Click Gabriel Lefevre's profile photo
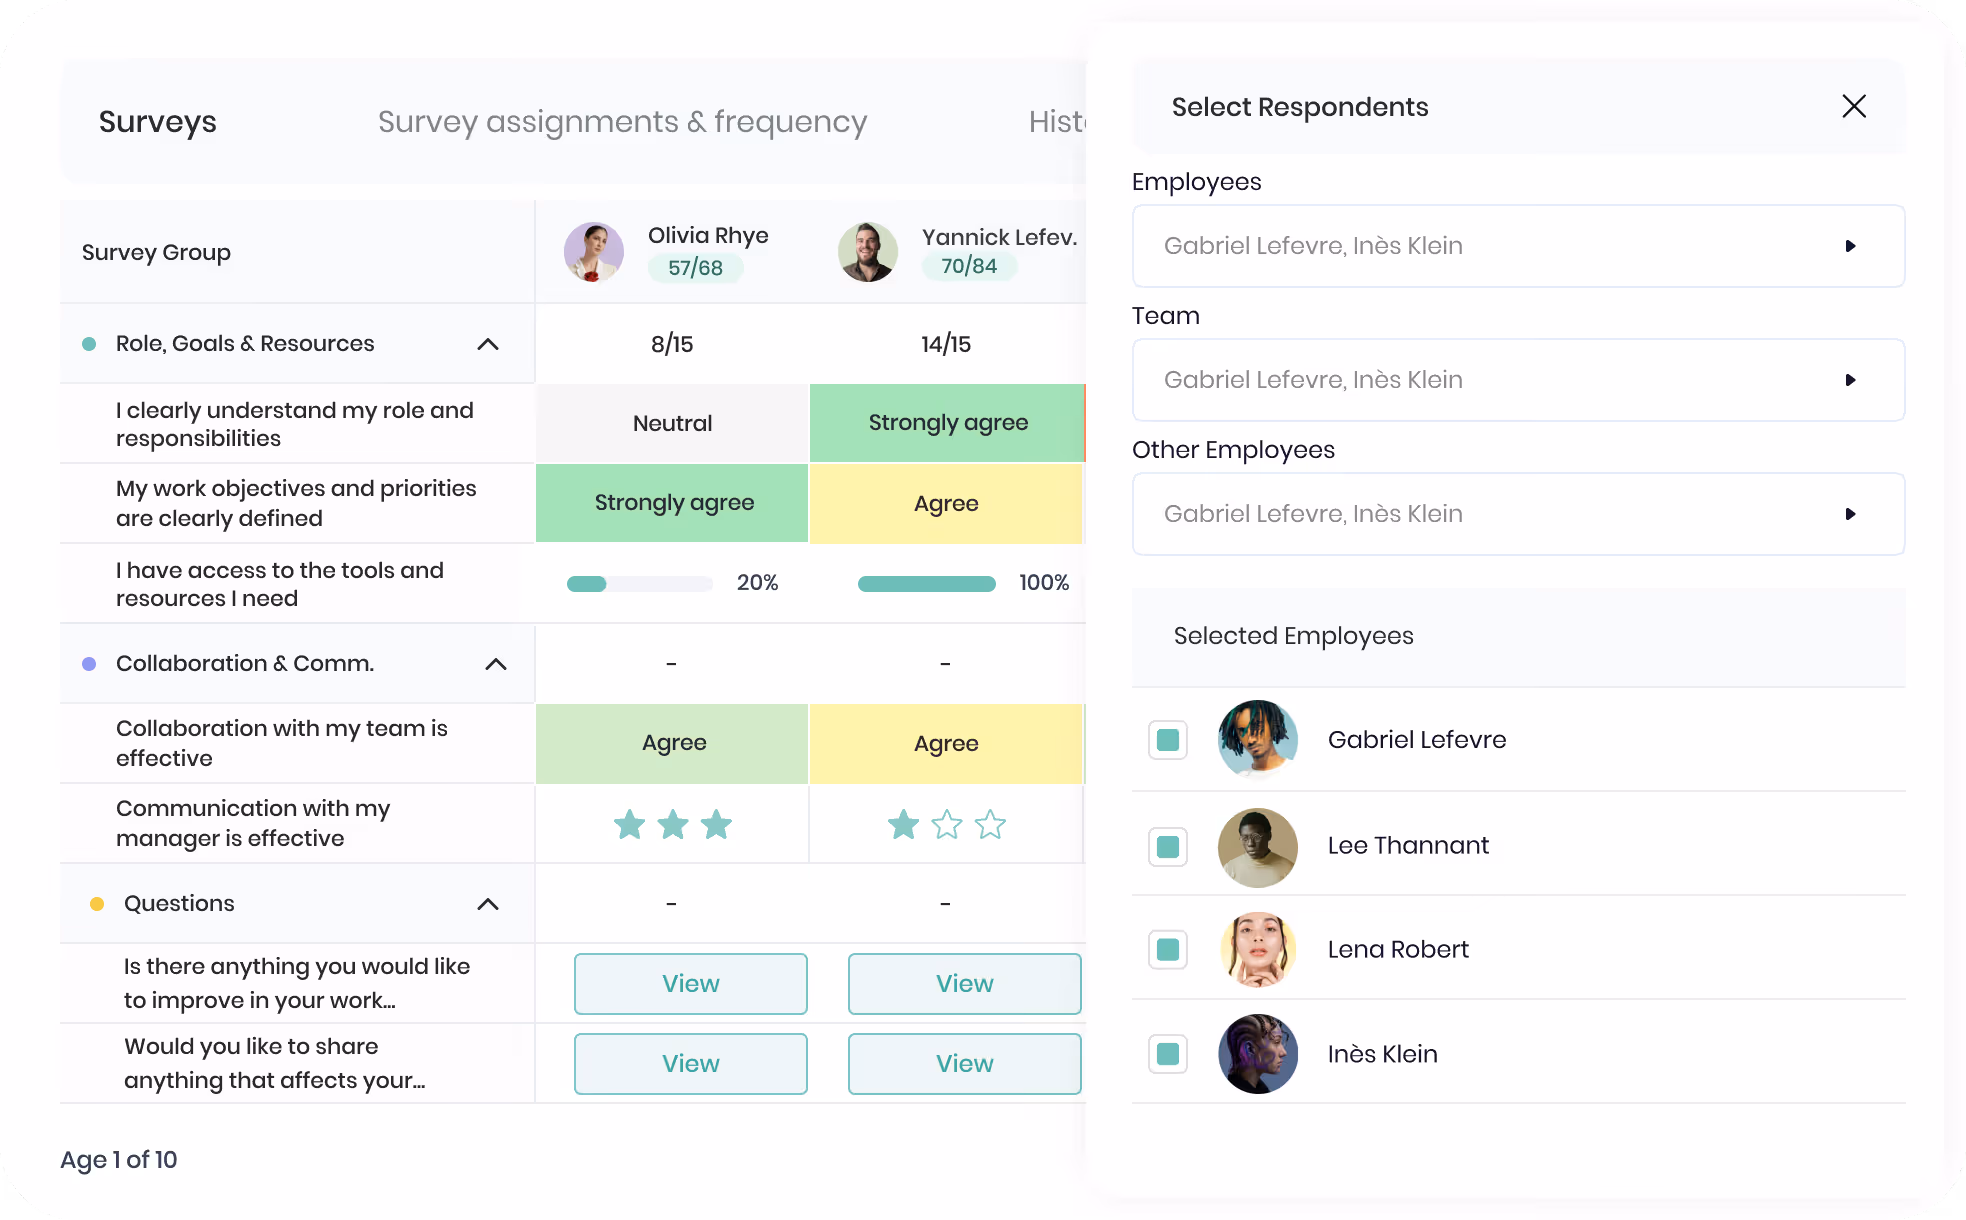Screen dimensions: 1966x1220 (x=1258, y=740)
